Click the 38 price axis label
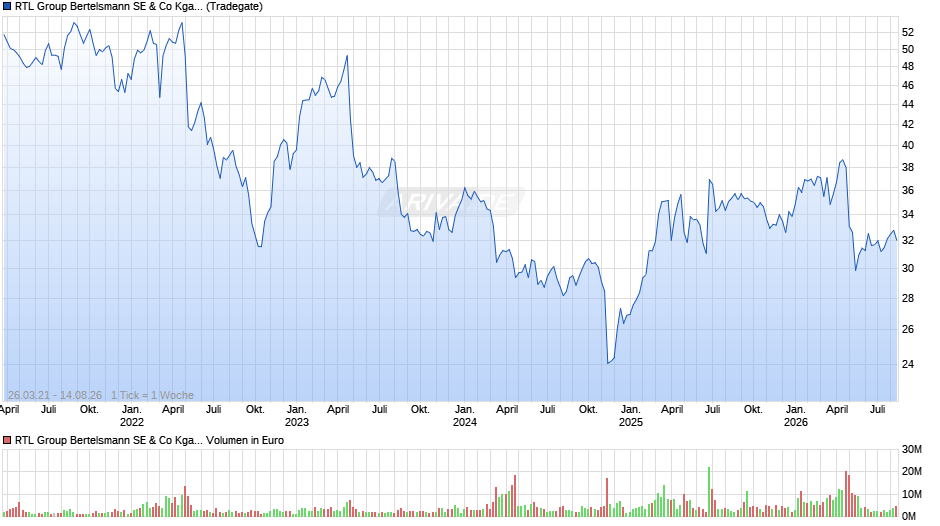This screenshot has width=940, height=526. point(908,167)
